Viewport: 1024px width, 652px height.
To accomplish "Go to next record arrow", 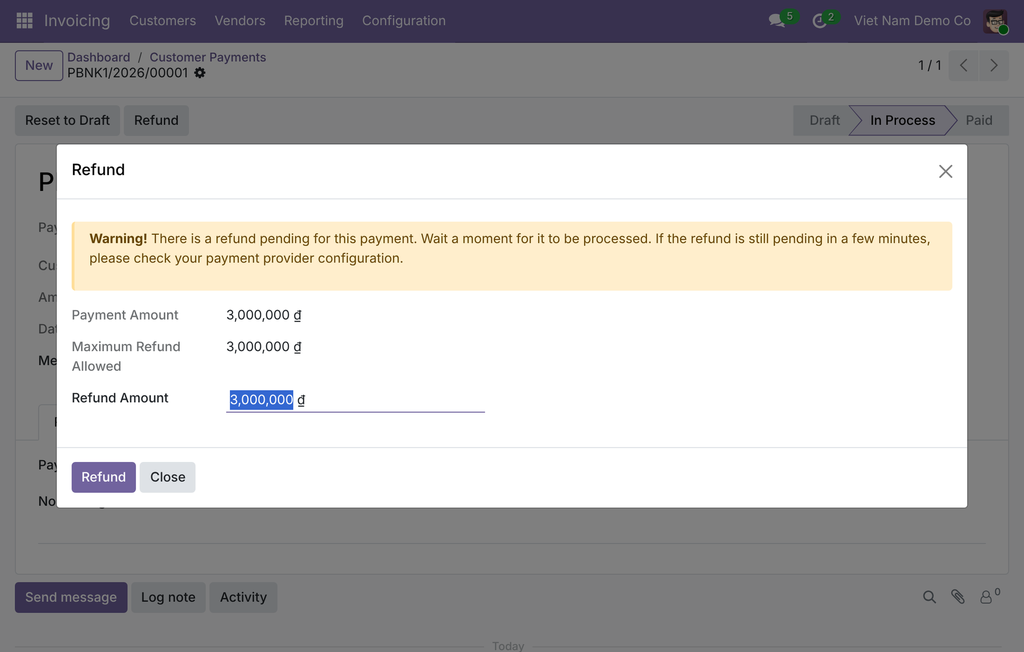I will pyautogui.click(x=993, y=65).
